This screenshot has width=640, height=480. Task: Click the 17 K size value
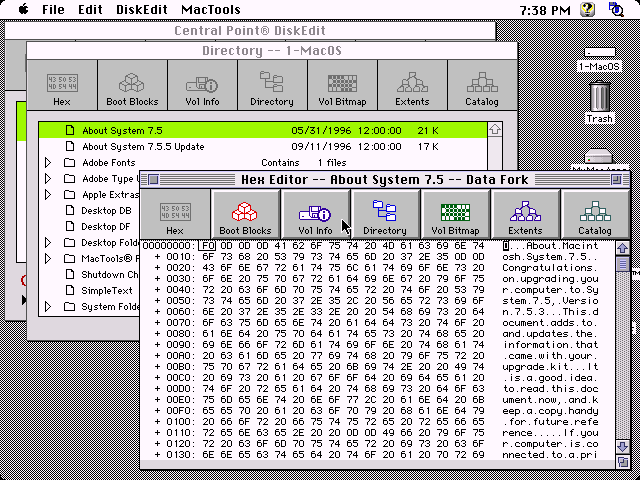pyautogui.click(x=428, y=147)
